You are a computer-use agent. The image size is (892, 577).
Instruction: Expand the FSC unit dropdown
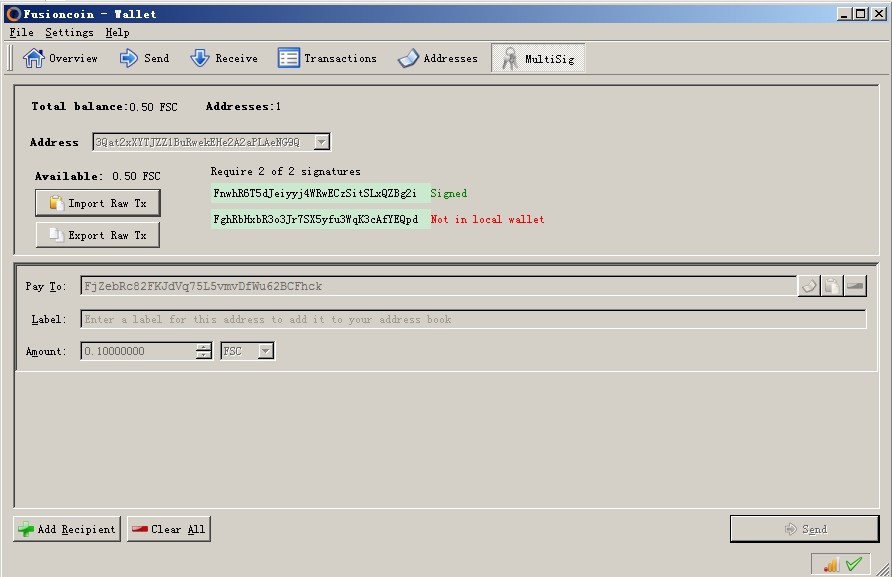pyautogui.click(x=266, y=351)
